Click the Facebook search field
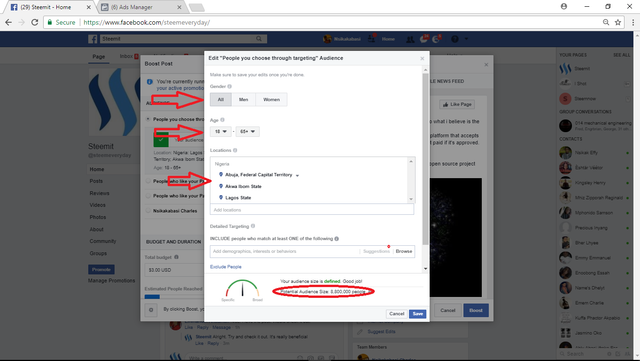This screenshot has width=640, height=361. point(176,39)
